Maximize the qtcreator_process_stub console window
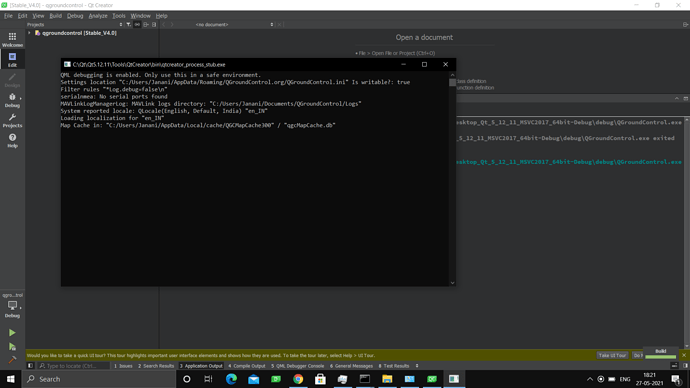690x388 pixels. click(424, 64)
